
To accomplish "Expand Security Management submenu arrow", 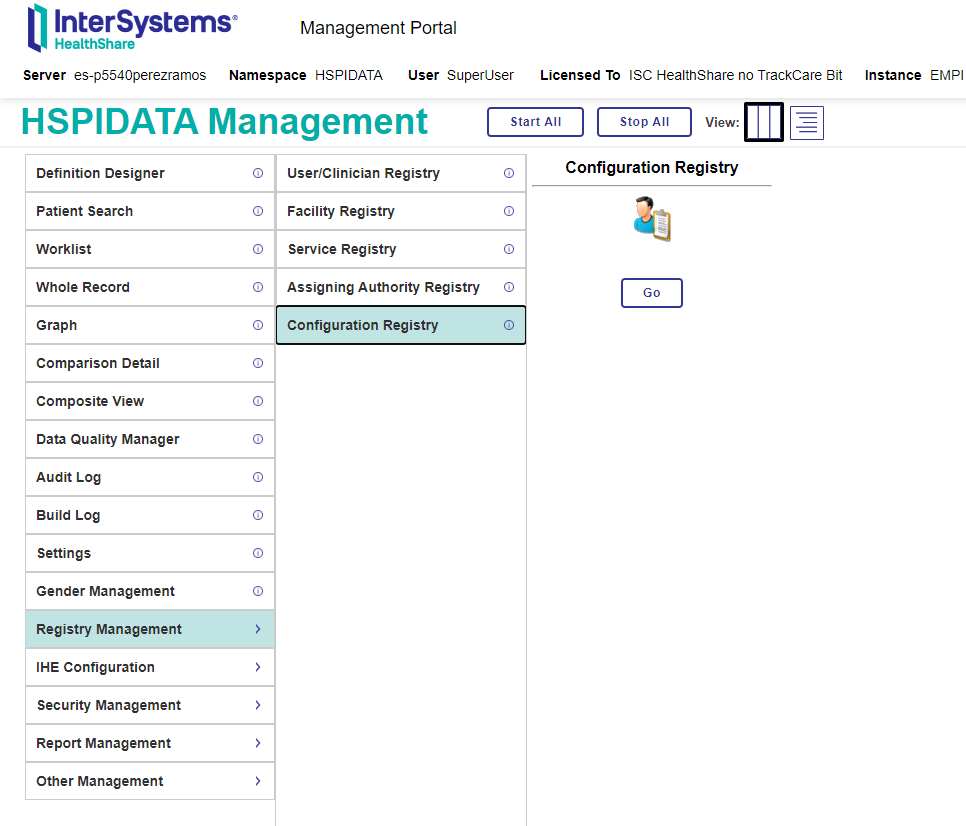I will [x=258, y=705].
